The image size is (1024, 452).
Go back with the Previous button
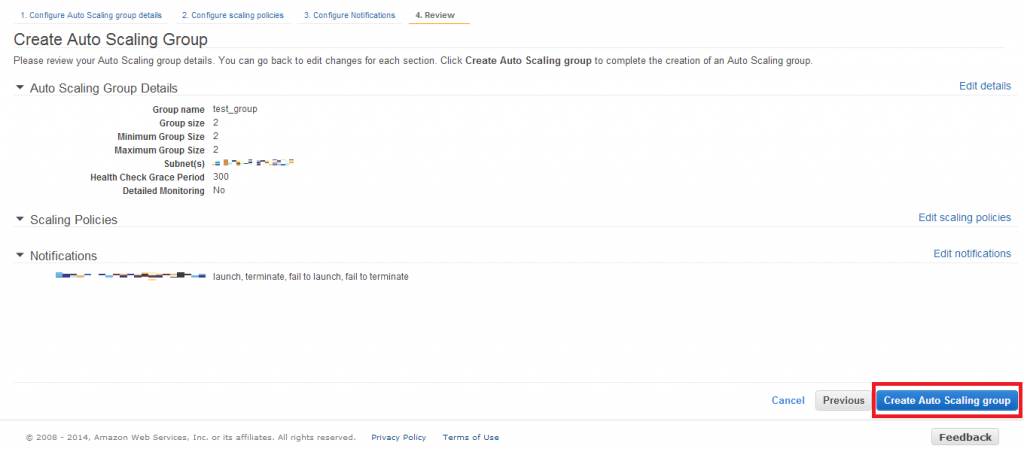pos(843,400)
